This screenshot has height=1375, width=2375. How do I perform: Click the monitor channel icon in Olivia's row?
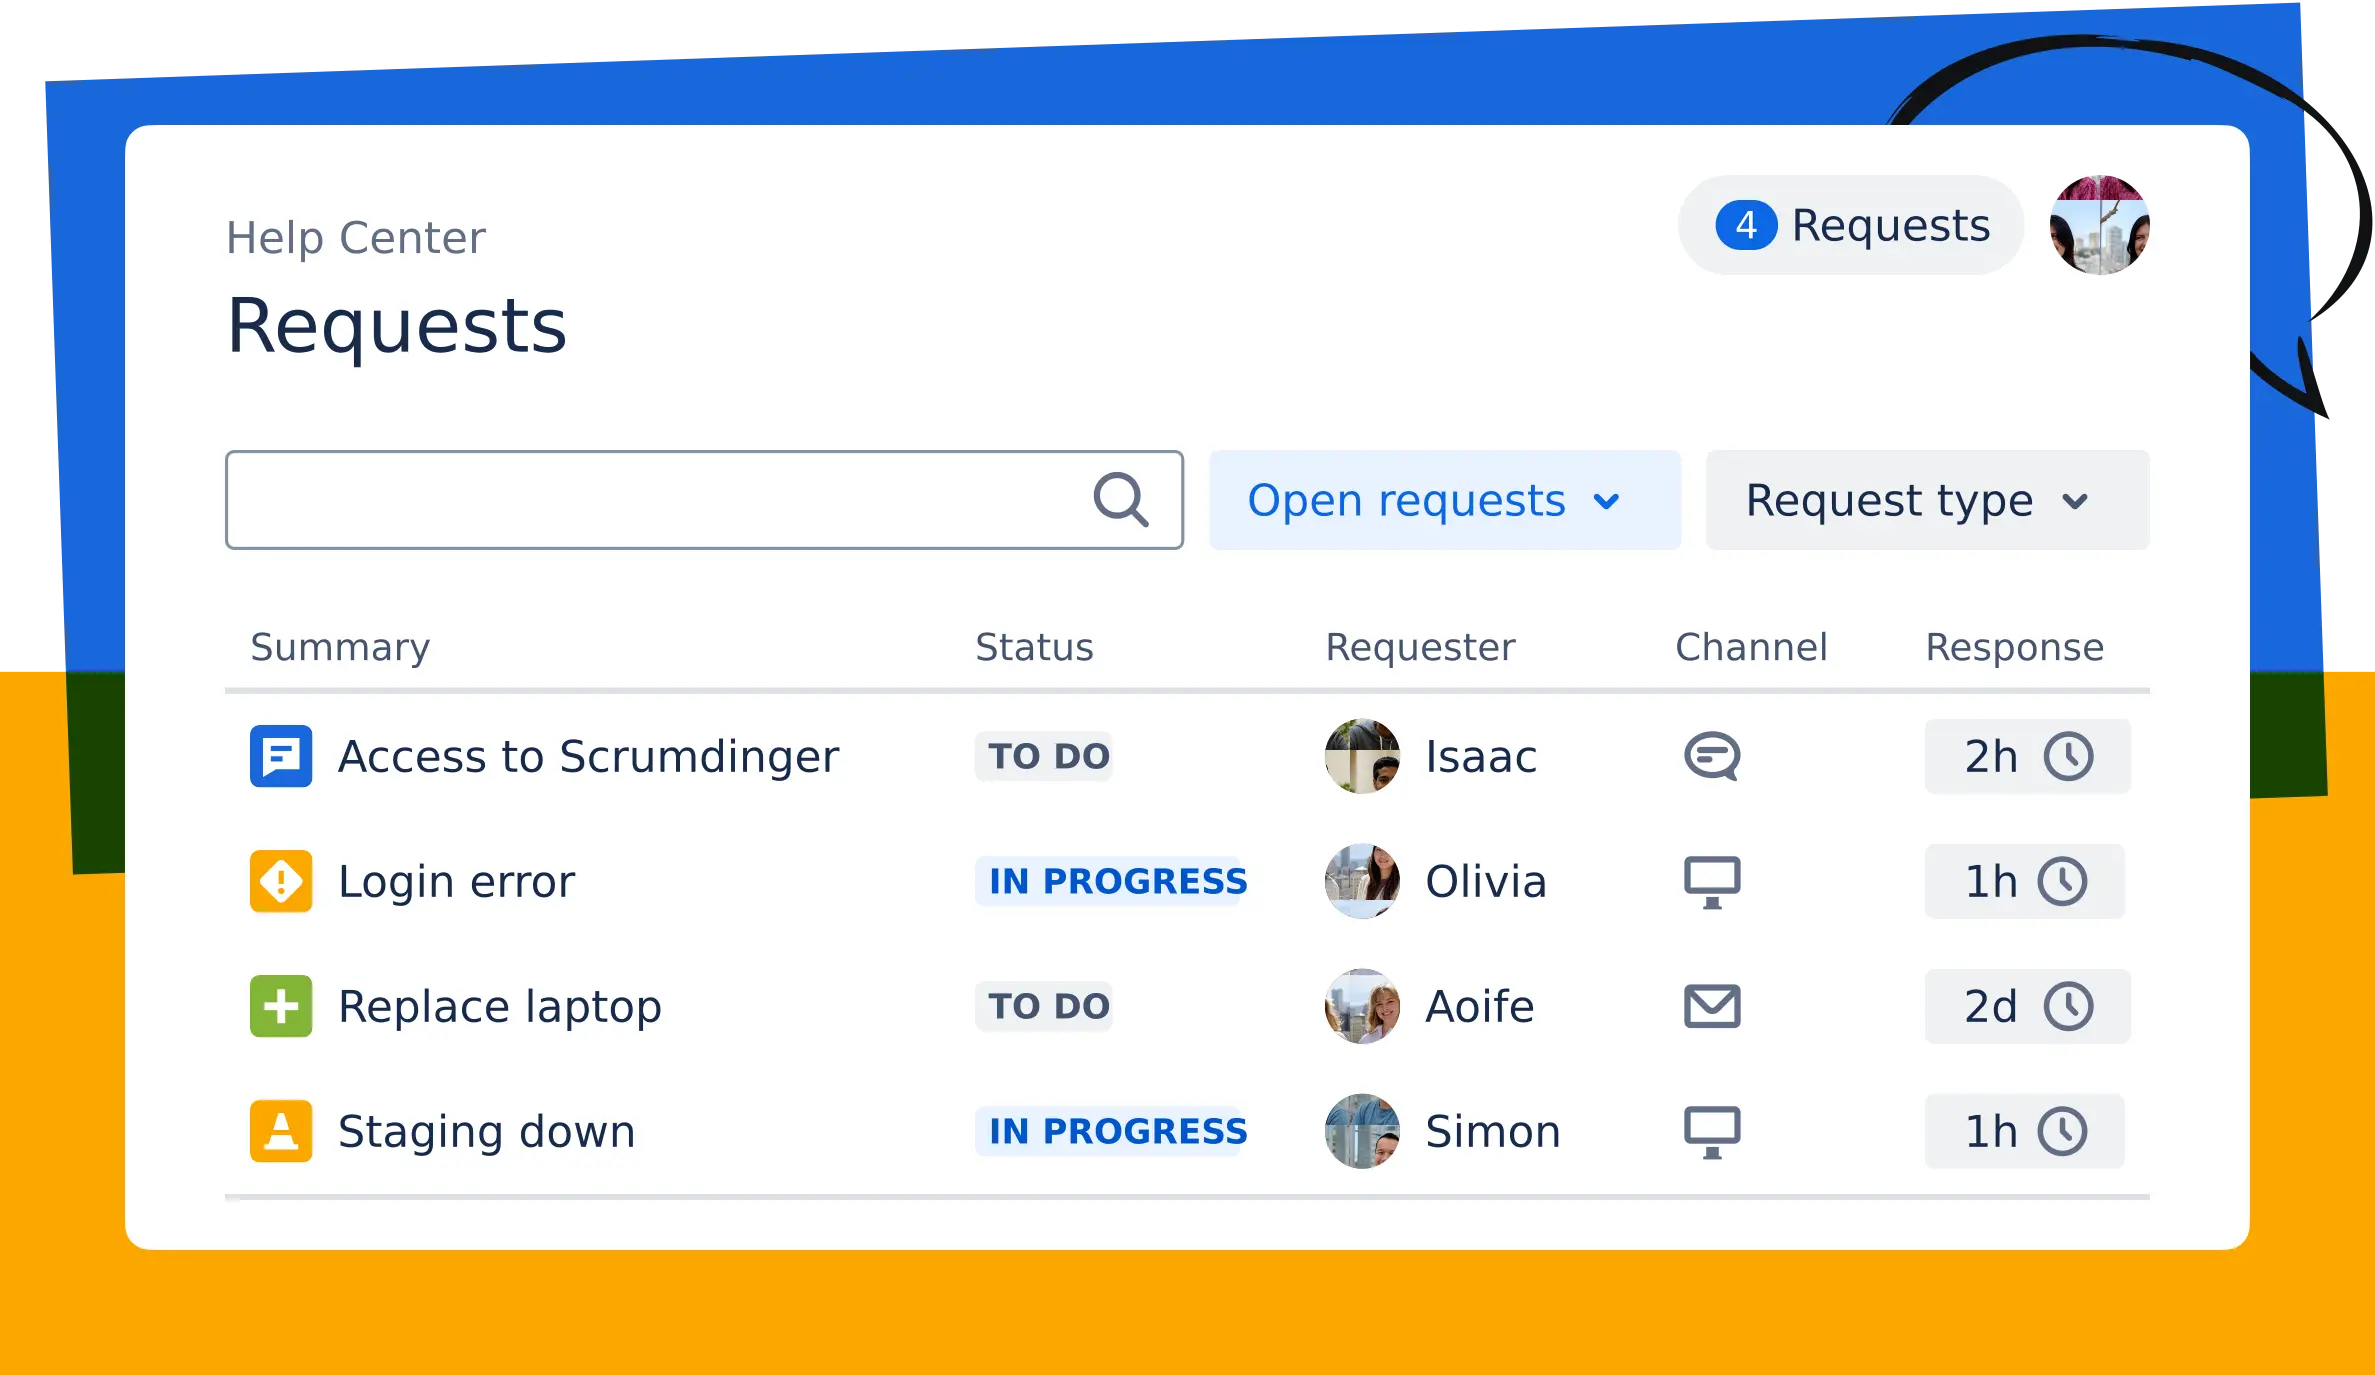tap(1712, 881)
